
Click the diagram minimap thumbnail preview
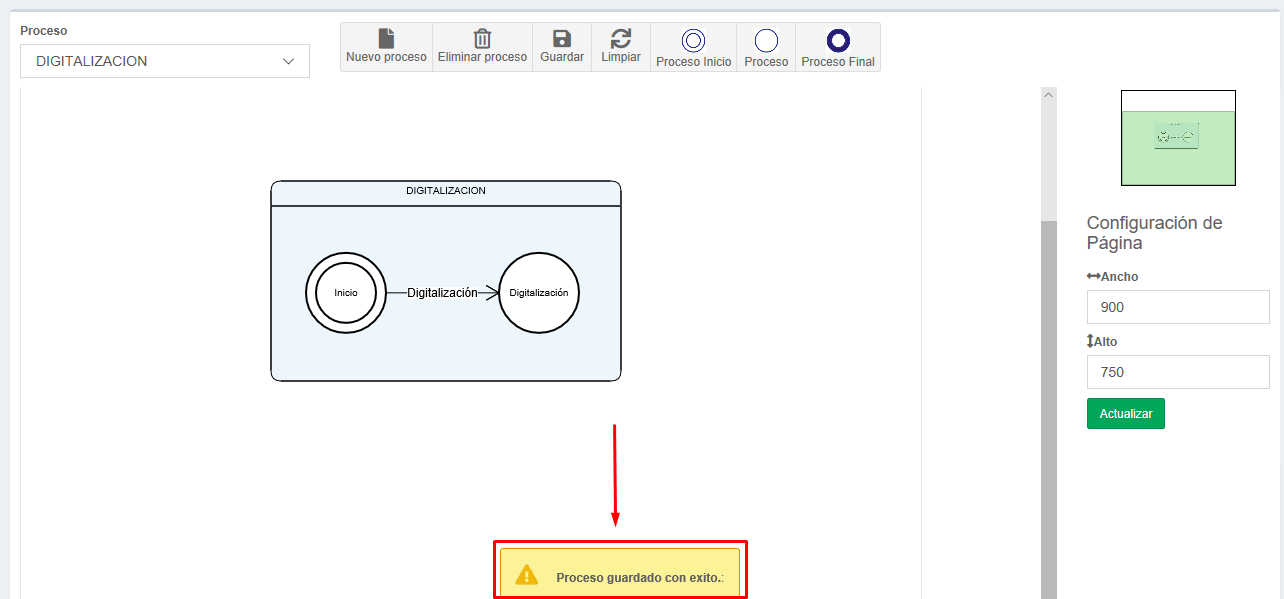(x=1178, y=138)
